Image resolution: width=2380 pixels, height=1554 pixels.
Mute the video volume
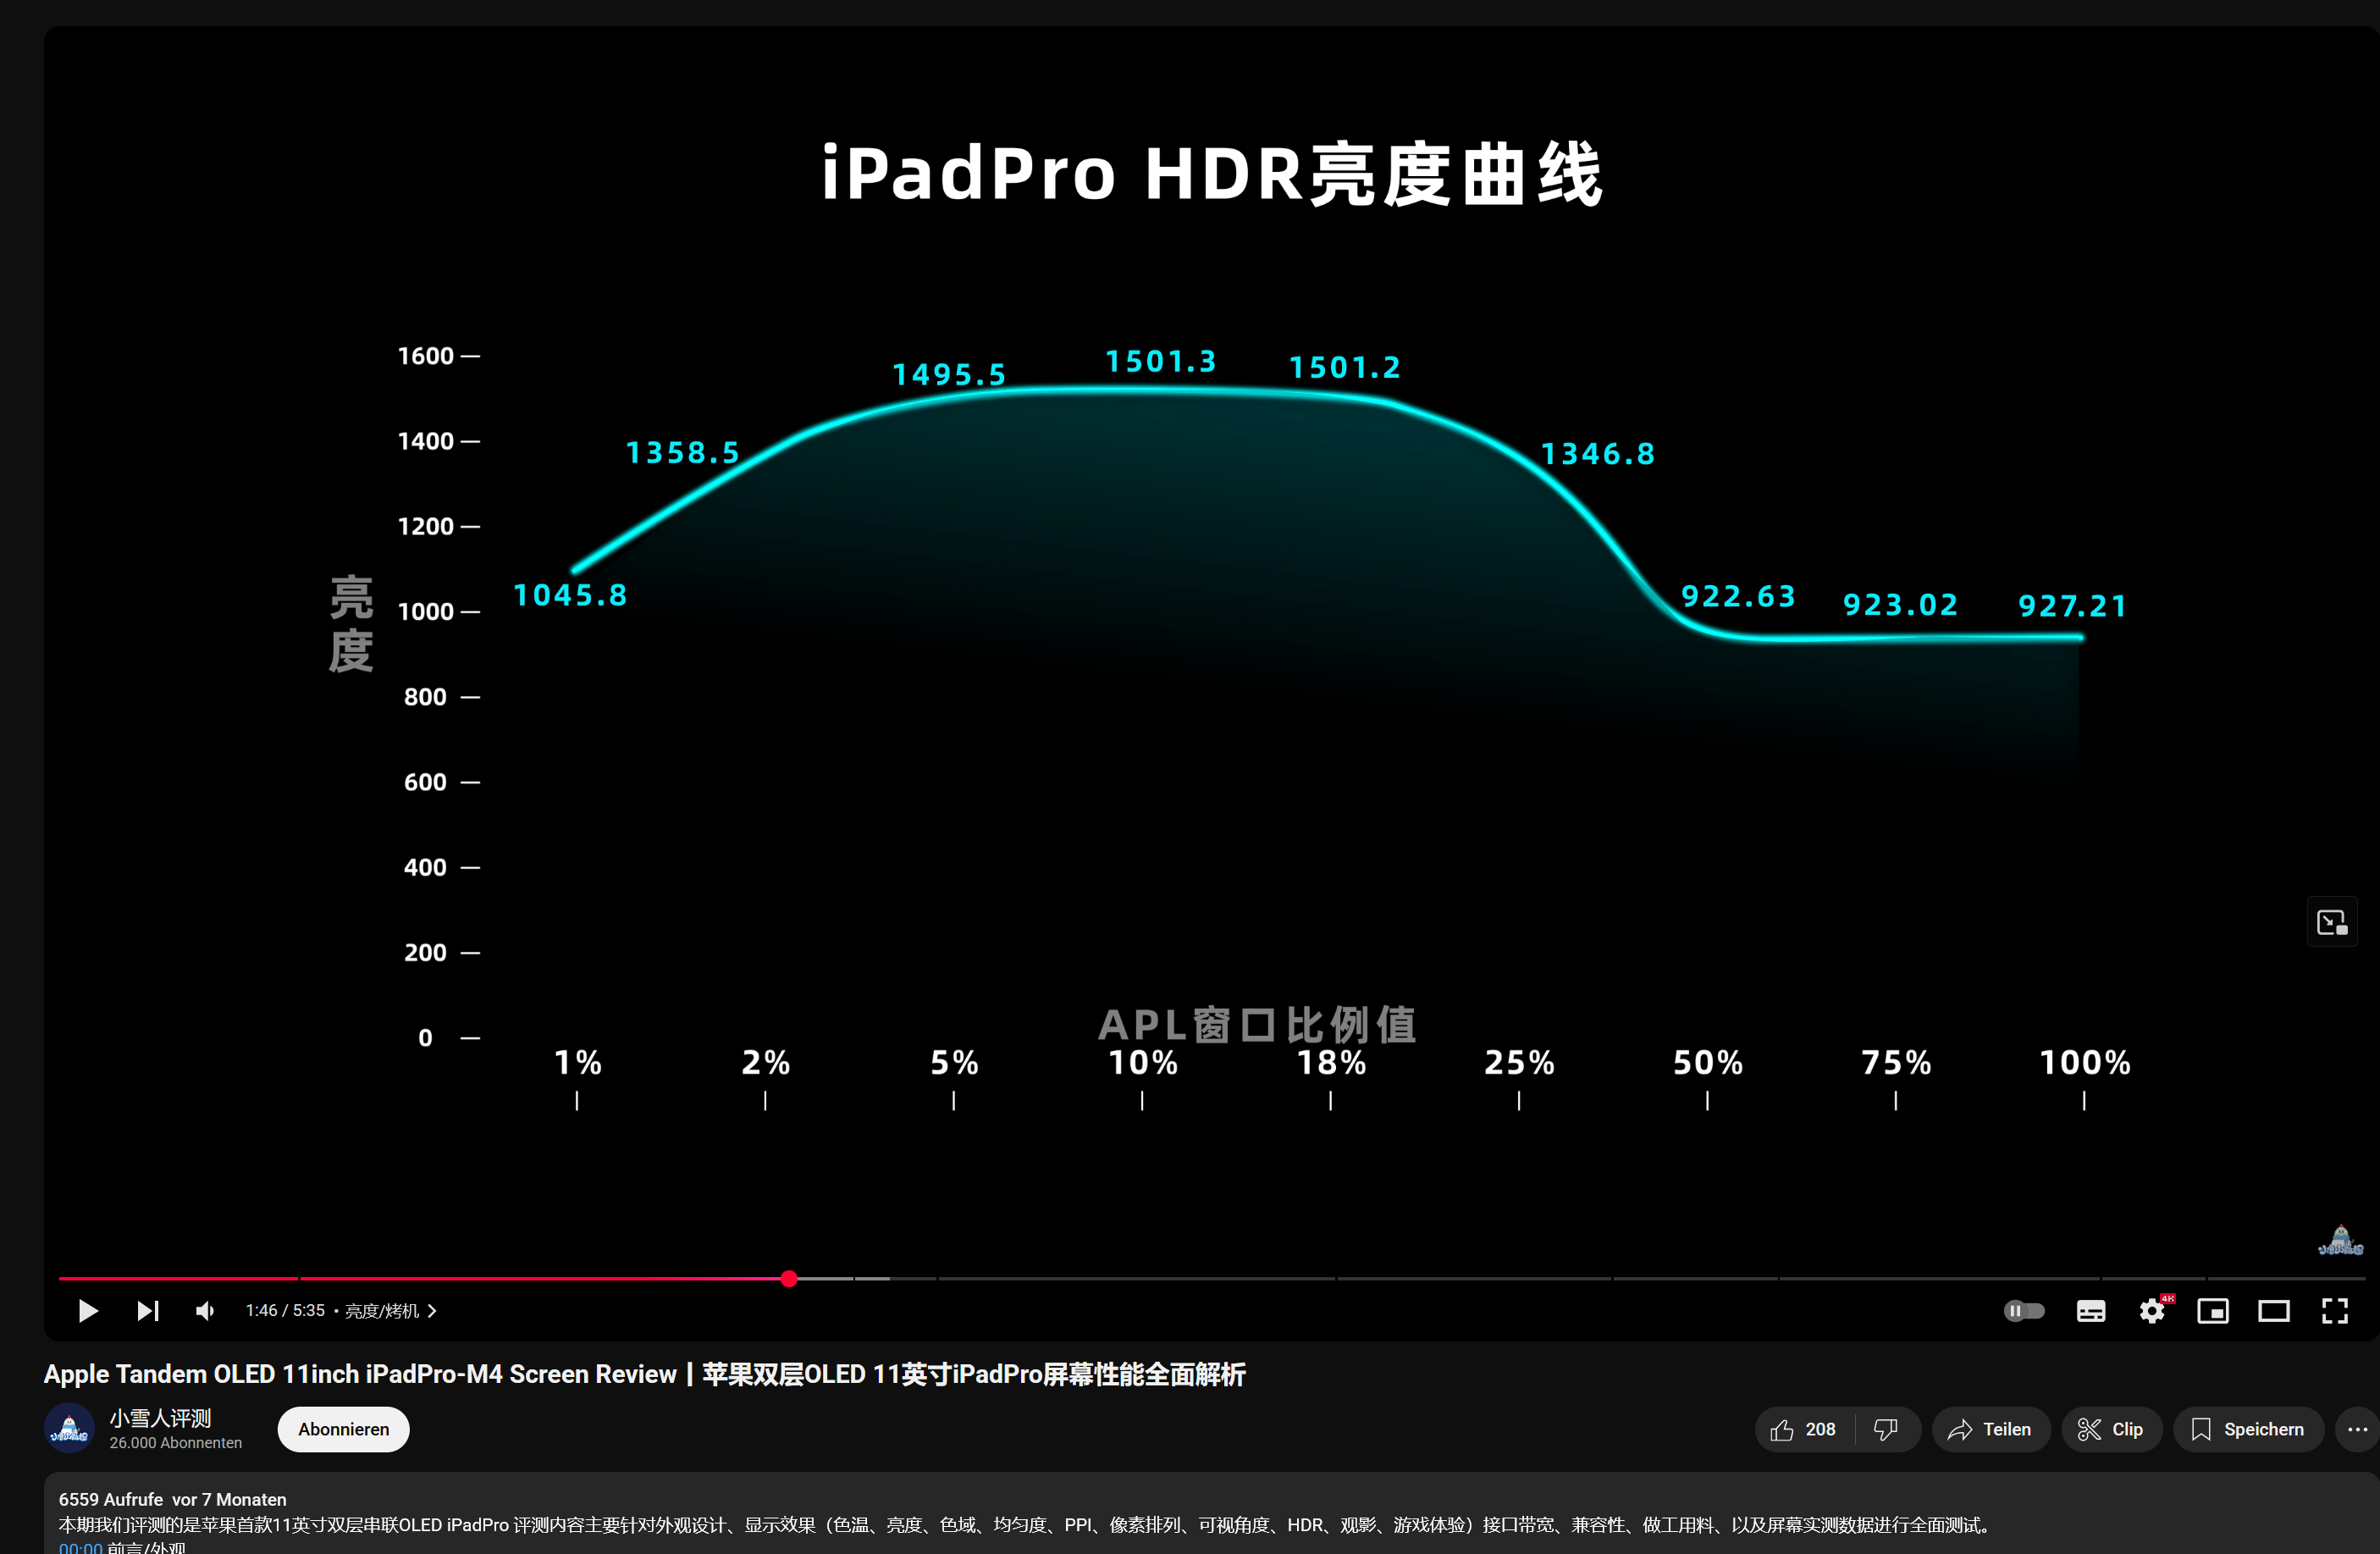pos(204,1310)
